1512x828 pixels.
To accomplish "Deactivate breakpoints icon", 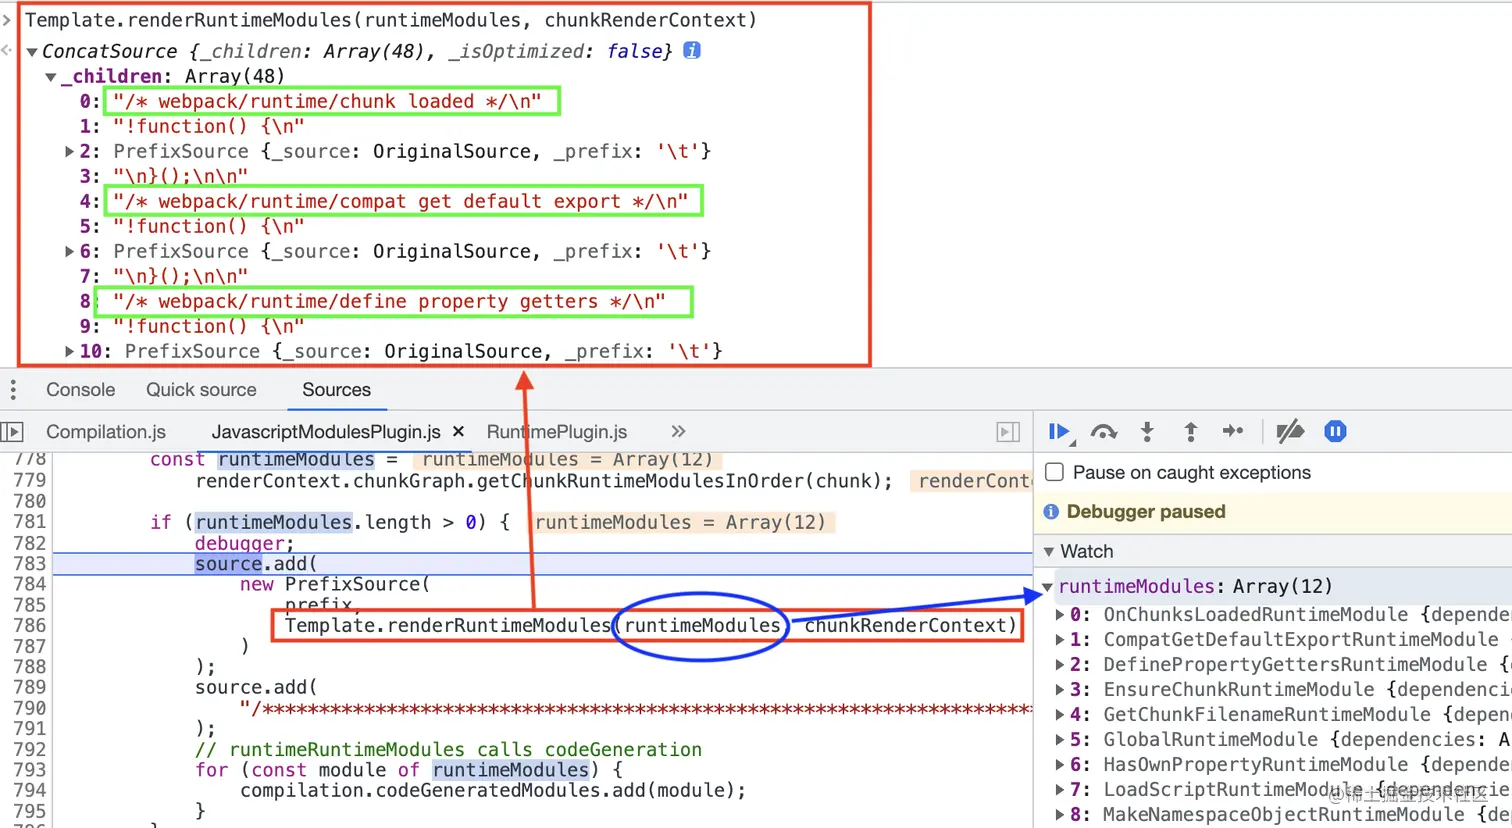I will tap(1290, 431).
